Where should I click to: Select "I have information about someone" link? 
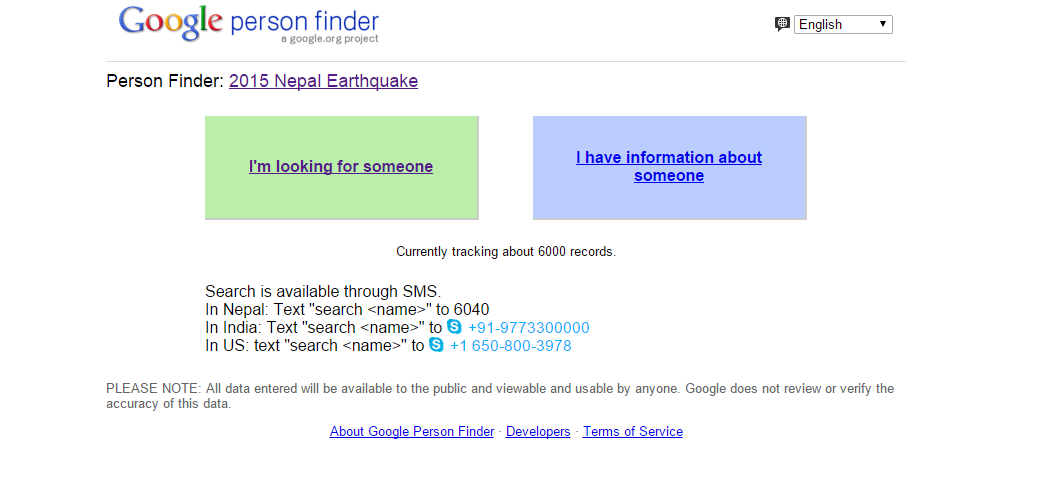pyautogui.click(x=669, y=167)
